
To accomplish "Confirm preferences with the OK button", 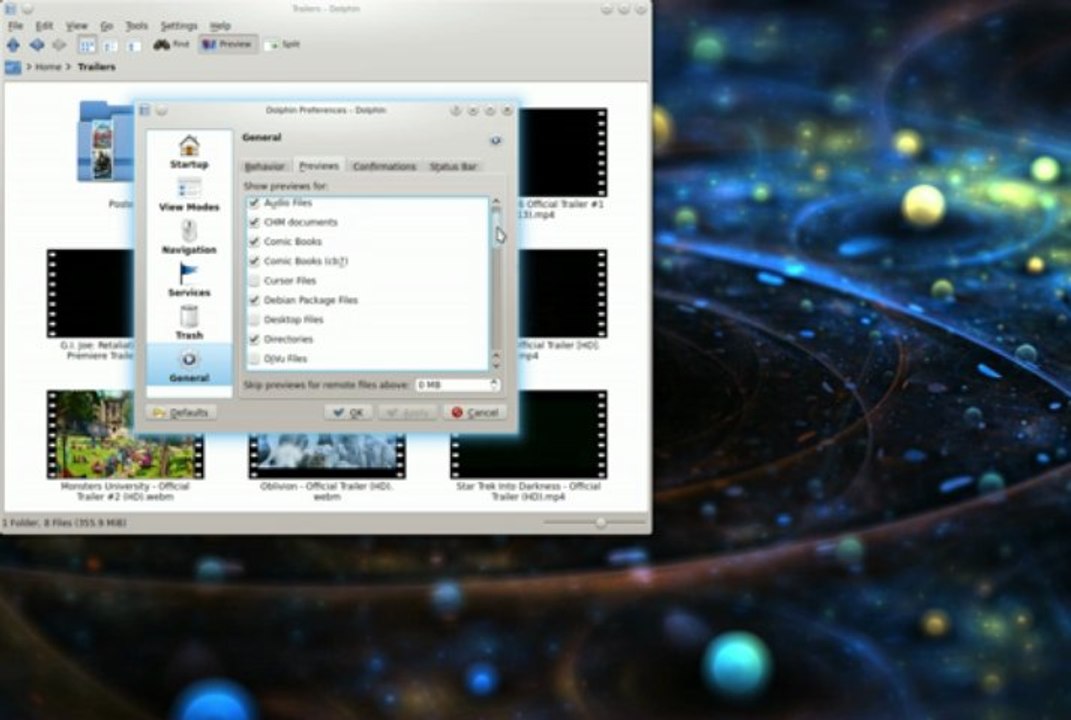I will (x=348, y=413).
